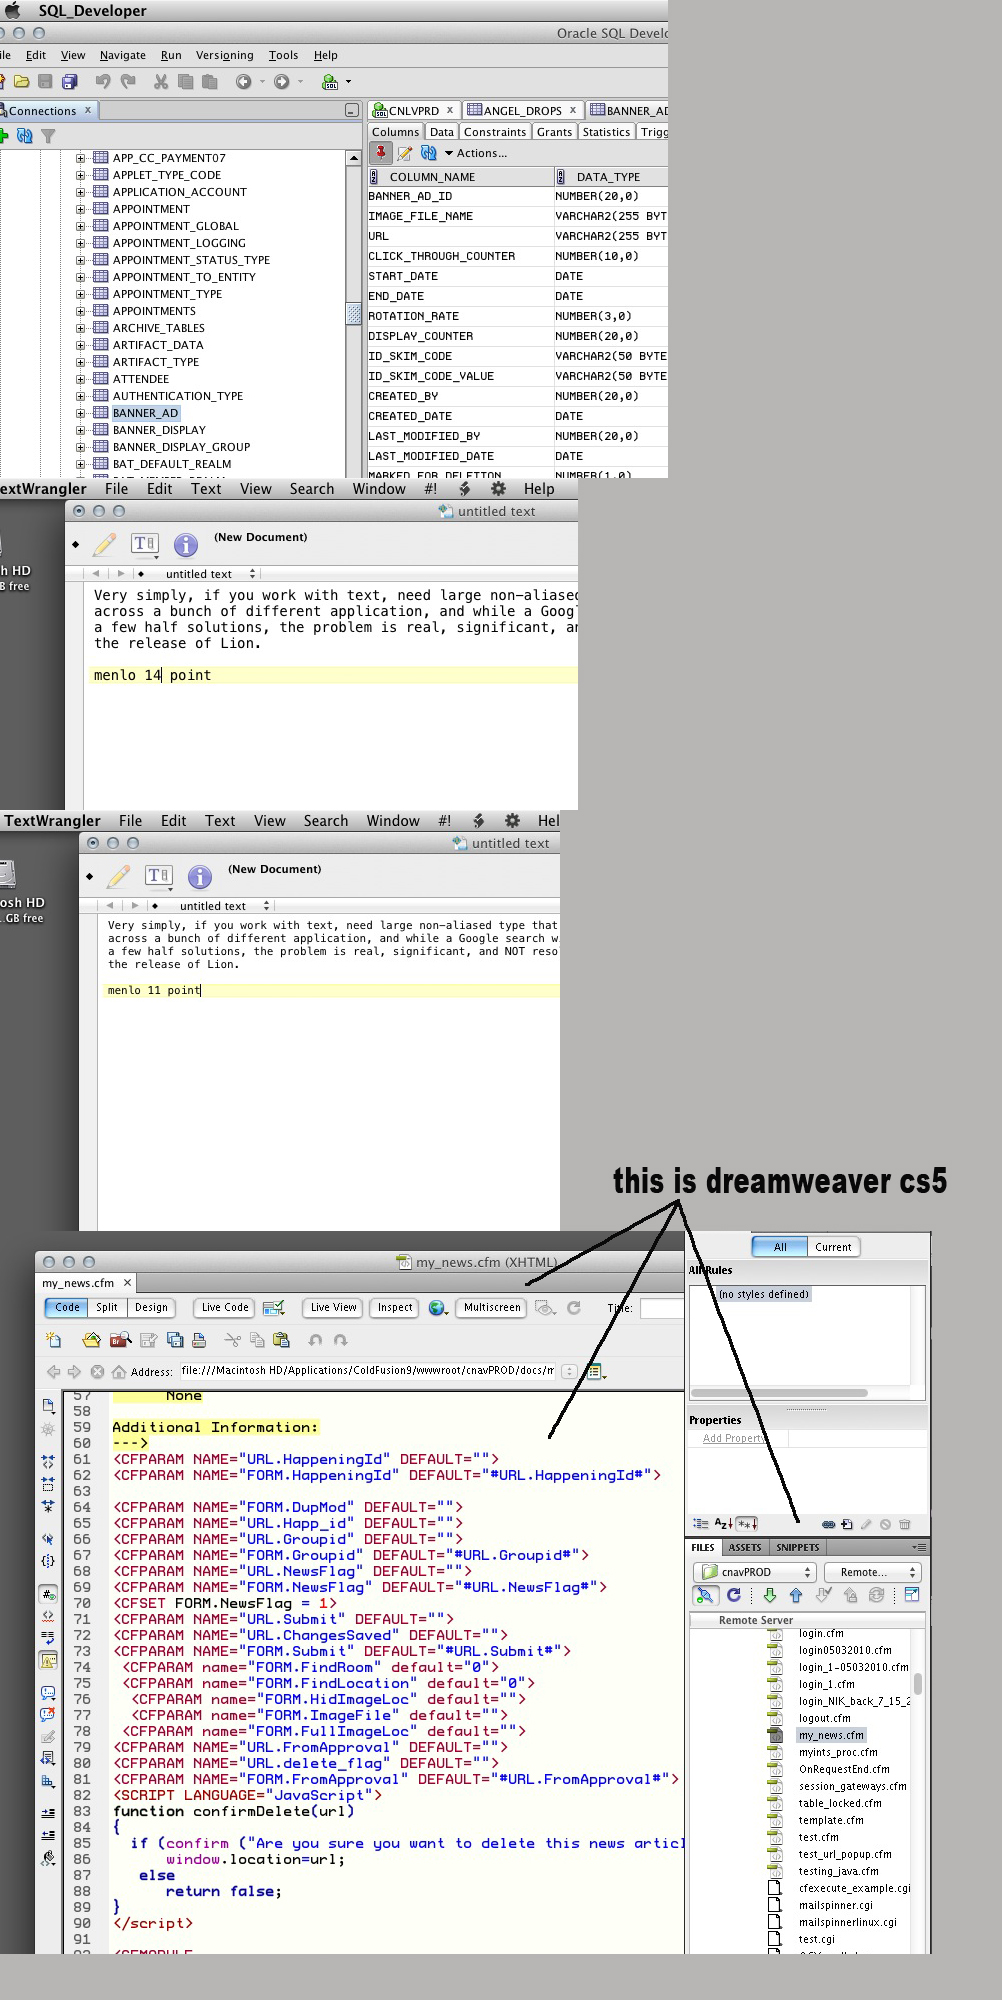Screen dimensions: 1002x2000
Task: Switch to the Constraints tab
Action: point(494,132)
